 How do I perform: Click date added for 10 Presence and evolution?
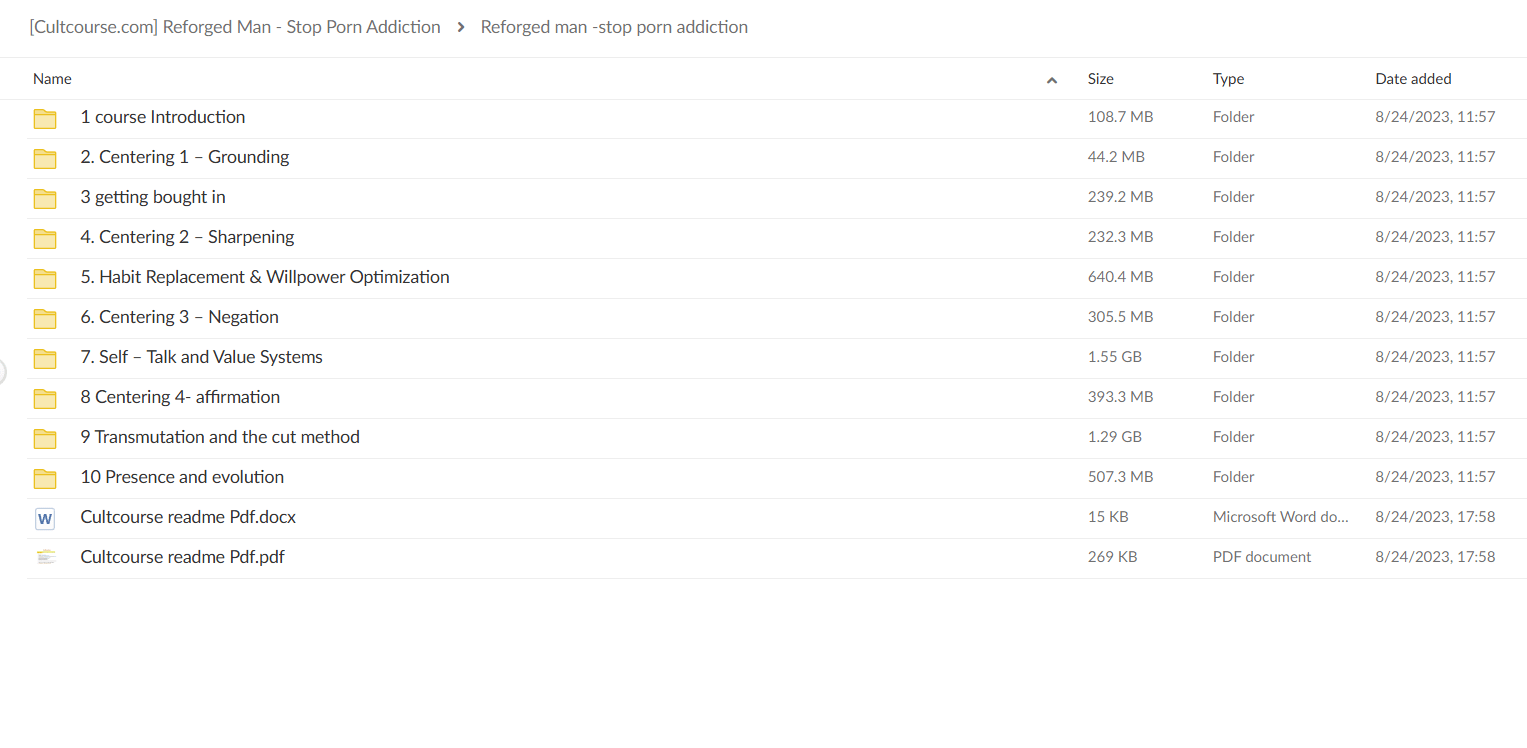coord(1435,477)
